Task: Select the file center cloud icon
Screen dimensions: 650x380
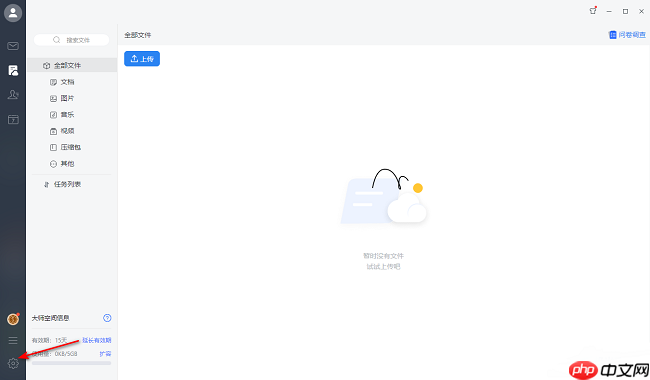Action: (x=13, y=70)
